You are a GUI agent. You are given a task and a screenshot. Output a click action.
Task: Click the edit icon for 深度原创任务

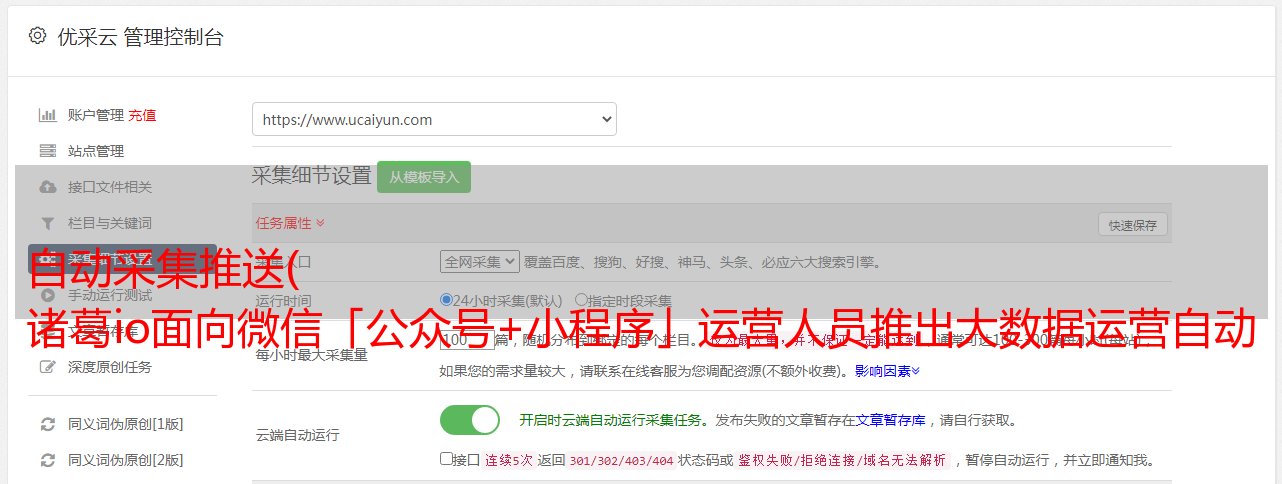tap(47, 367)
